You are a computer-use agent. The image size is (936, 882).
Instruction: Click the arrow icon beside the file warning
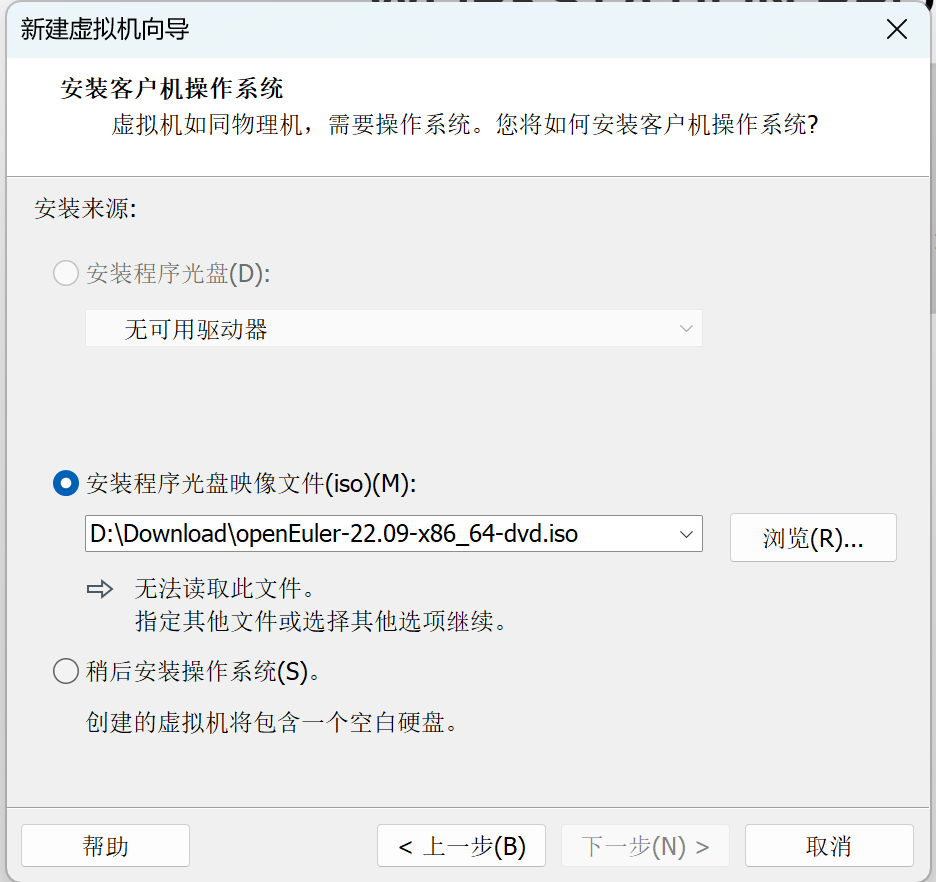100,589
